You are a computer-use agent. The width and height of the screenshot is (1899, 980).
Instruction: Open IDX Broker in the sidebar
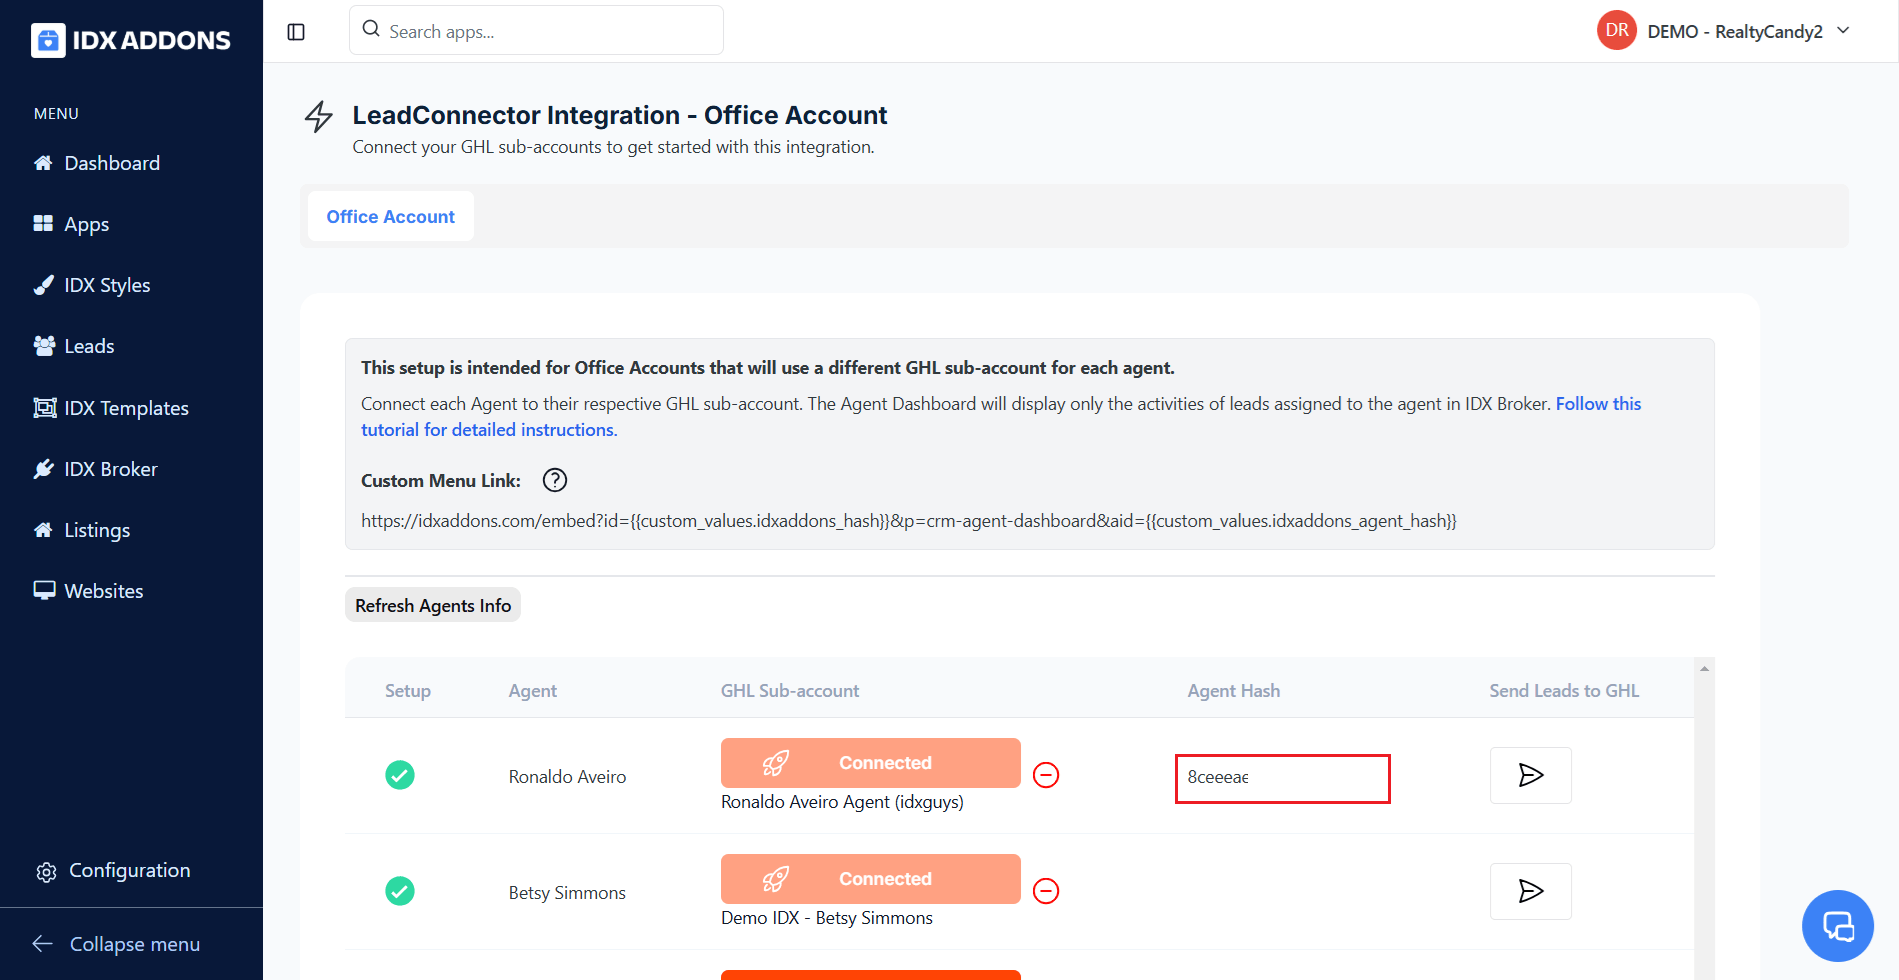coord(110,469)
